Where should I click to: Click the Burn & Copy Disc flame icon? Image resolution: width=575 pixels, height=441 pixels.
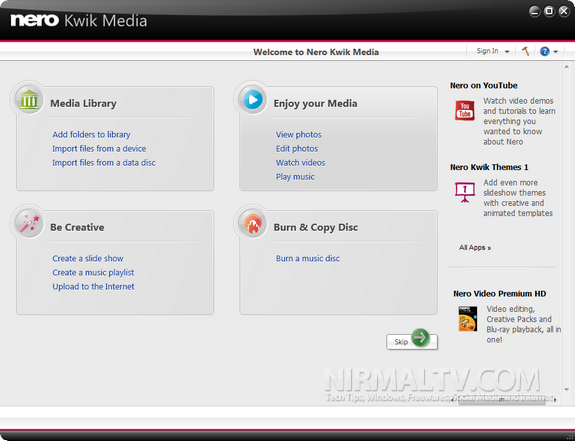click(x=253, y=224)
